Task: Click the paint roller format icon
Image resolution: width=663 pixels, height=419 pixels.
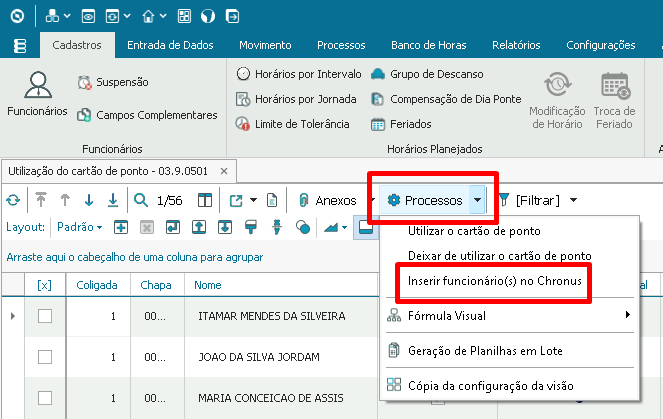Action: point(251,227)
